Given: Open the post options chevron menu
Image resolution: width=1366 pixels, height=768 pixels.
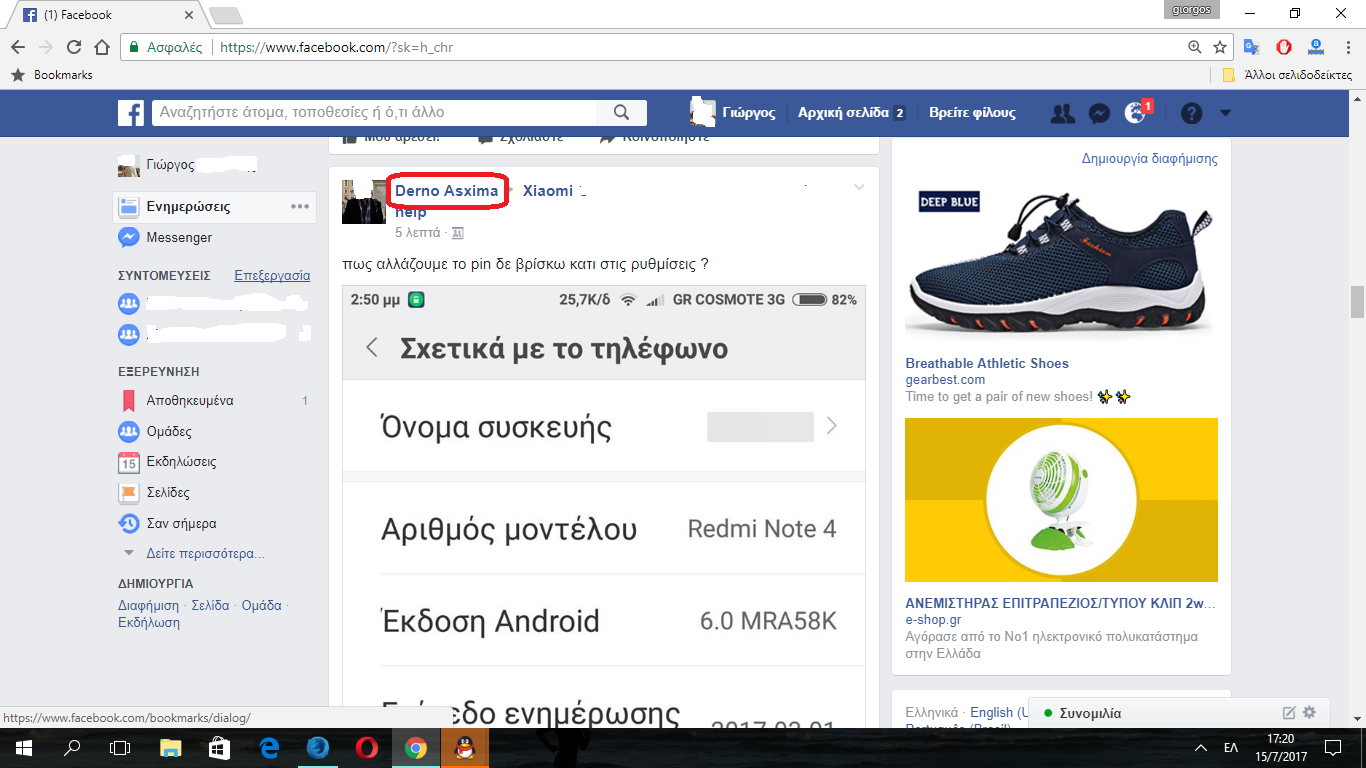Looking at the screenshot, I should [858, 188].
